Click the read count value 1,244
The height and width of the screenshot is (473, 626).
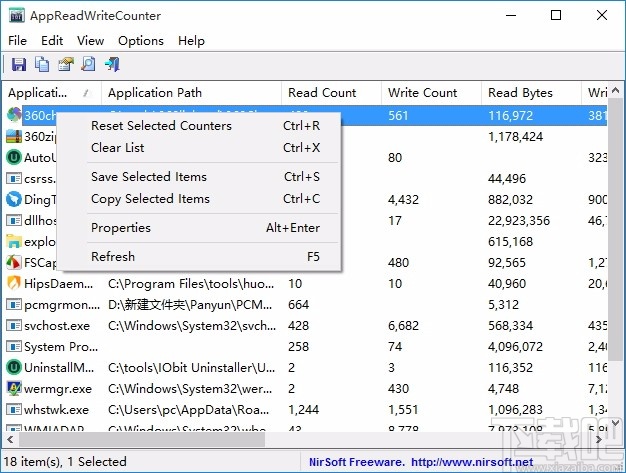pyautogui.click(x=303, y=410)
